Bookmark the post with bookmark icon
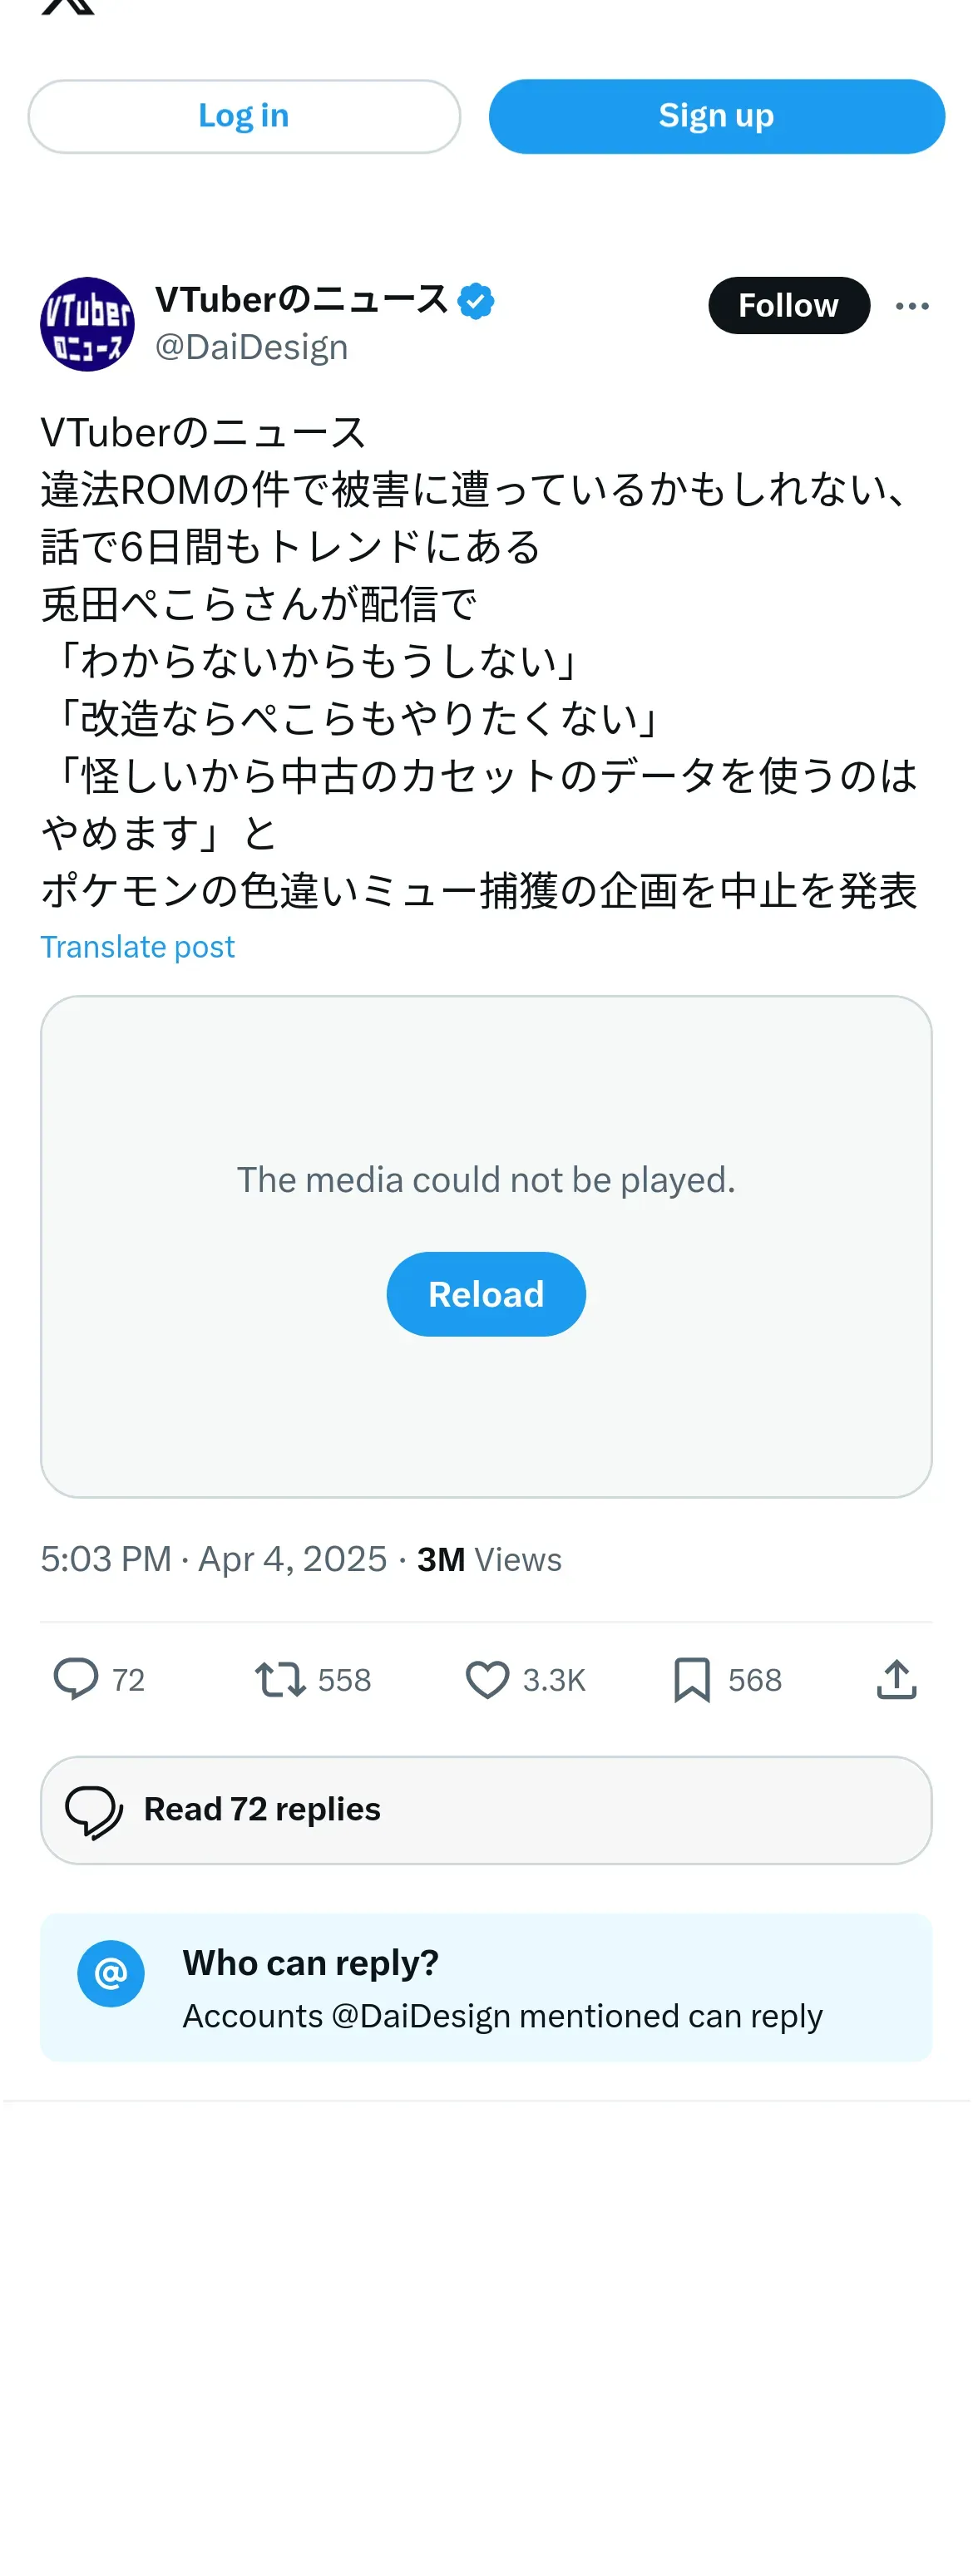 [691, 1679]
